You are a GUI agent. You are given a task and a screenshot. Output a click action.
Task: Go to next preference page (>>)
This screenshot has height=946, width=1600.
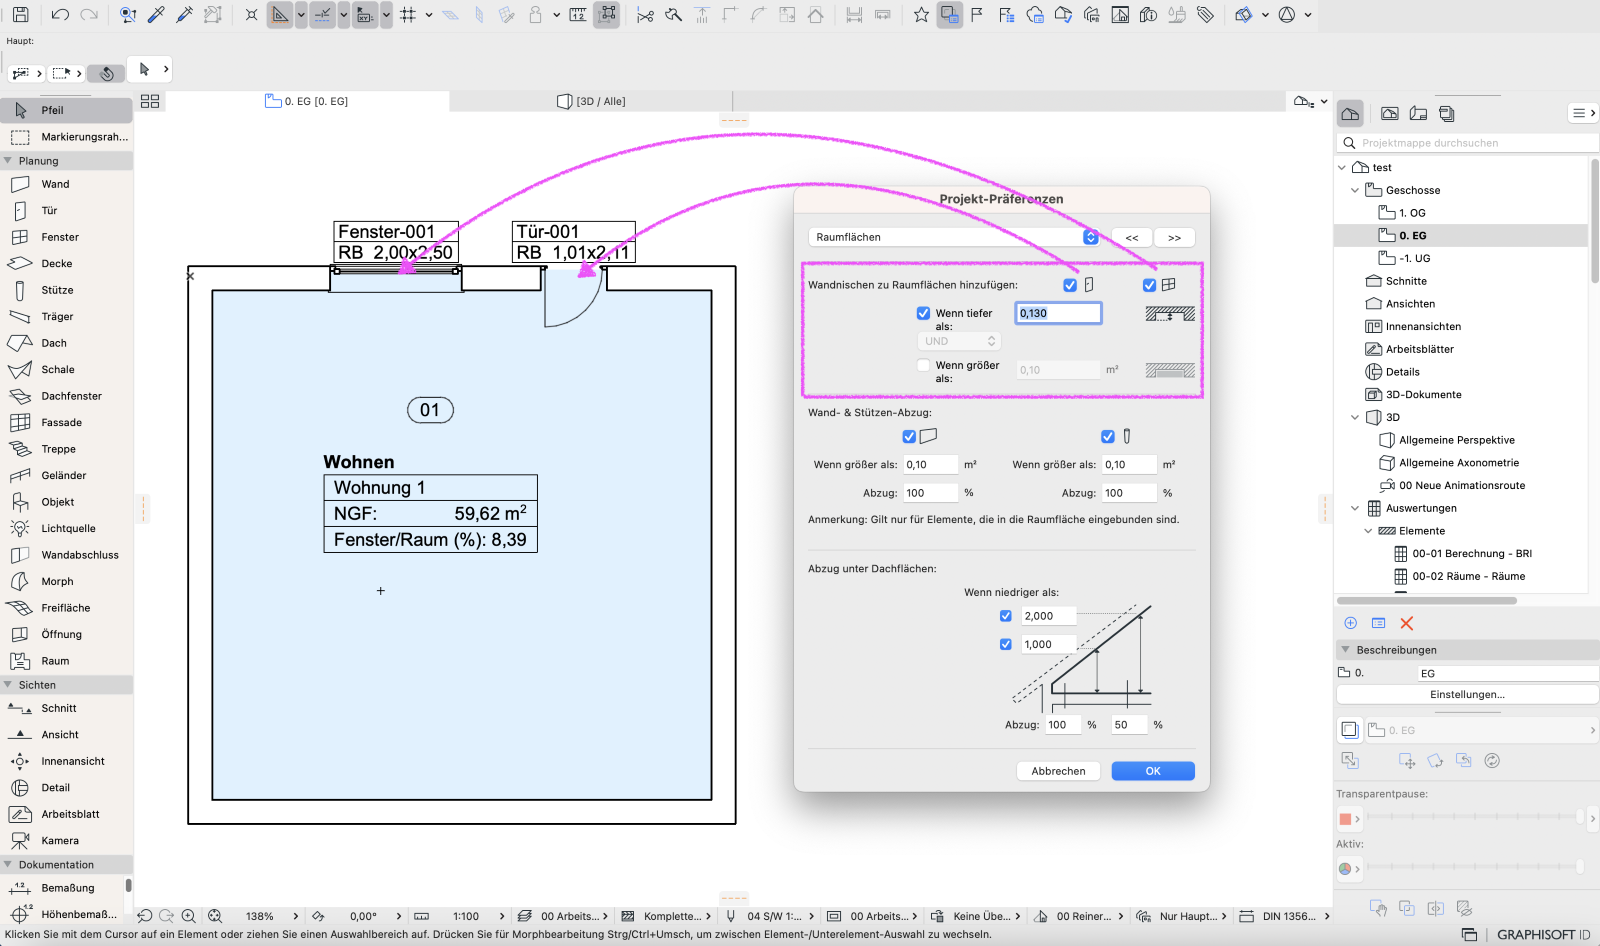[1175, 238]
